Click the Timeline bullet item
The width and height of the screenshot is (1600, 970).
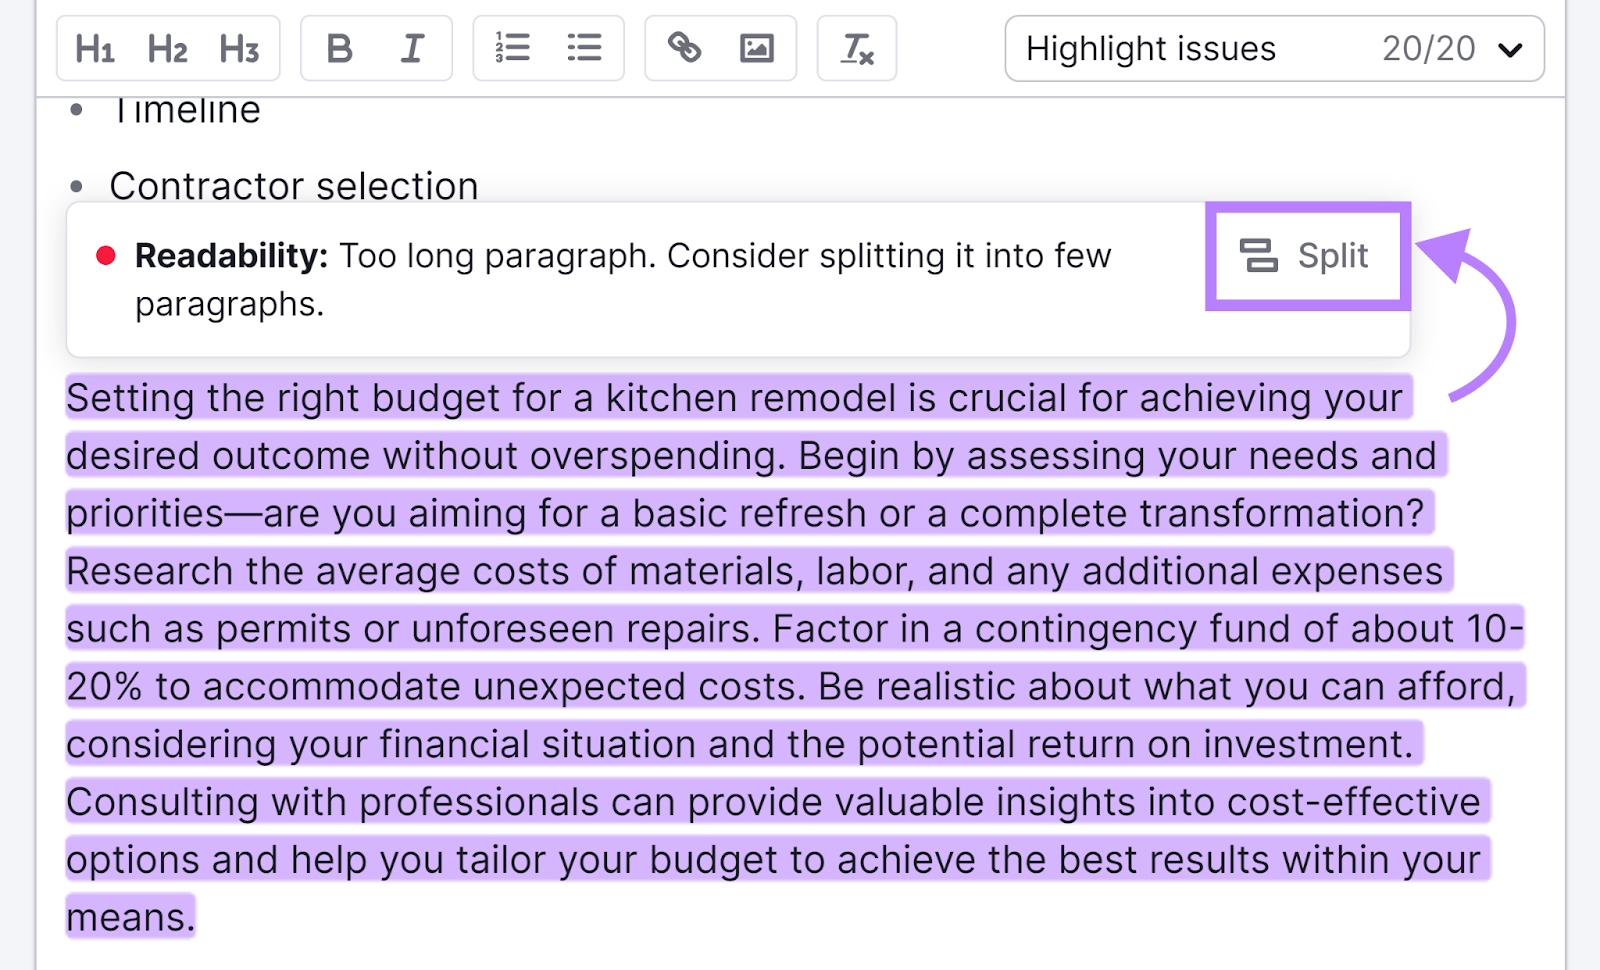point(187,110)
